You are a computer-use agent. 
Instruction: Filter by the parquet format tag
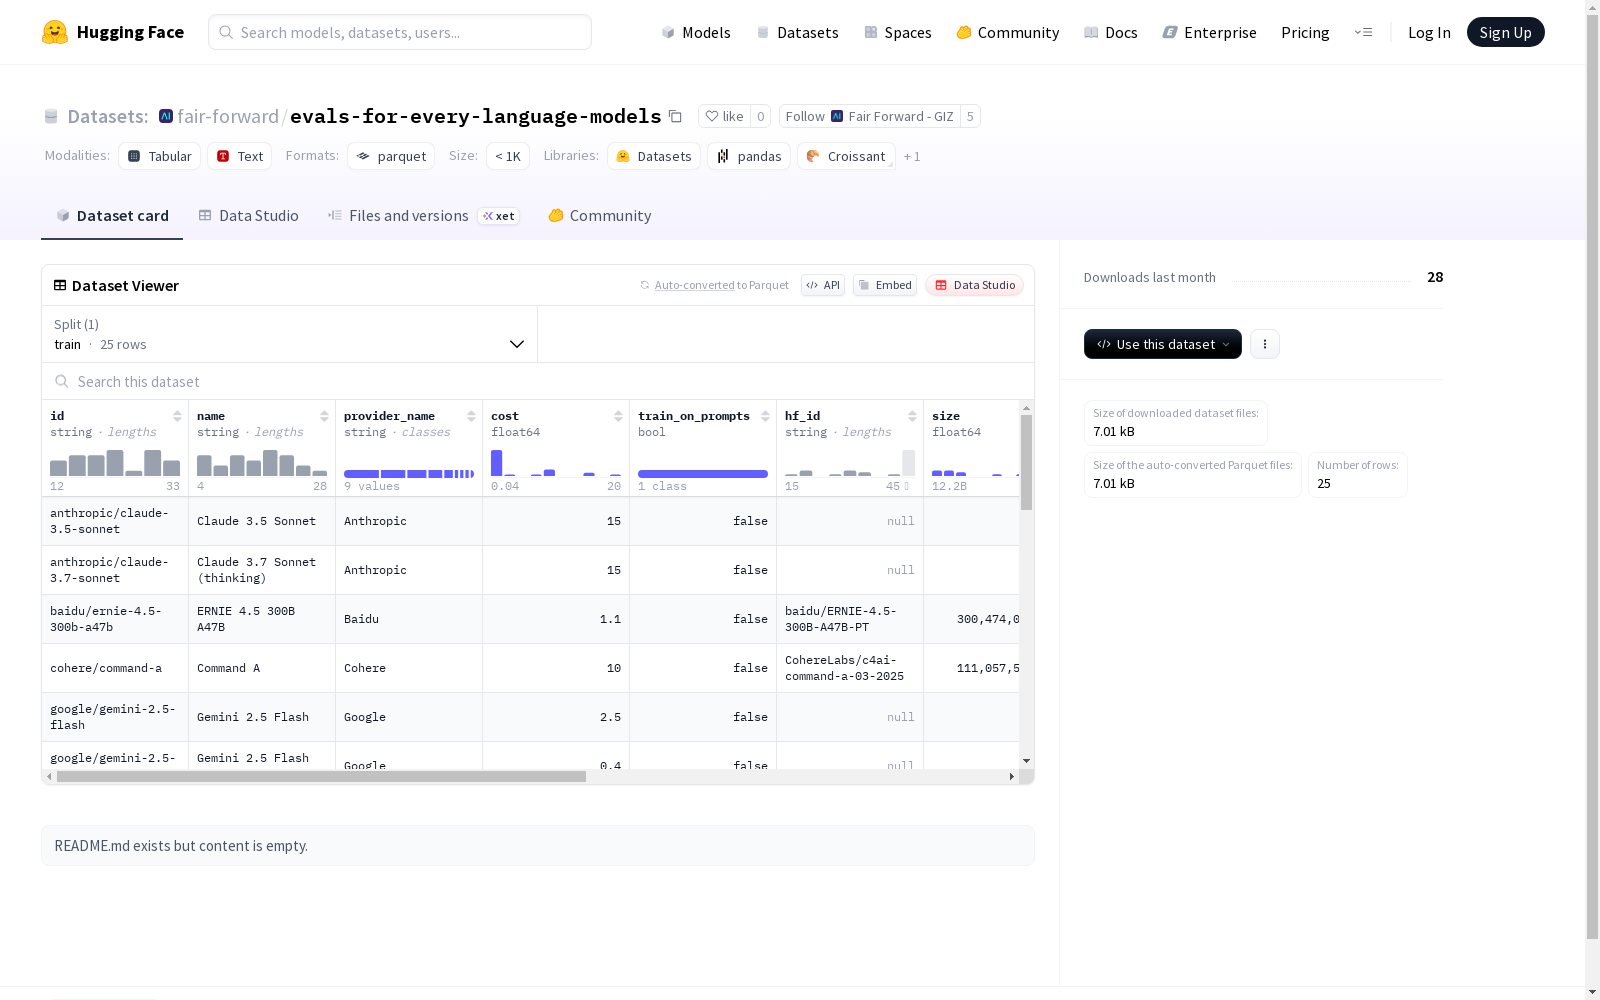click(391, 156)
